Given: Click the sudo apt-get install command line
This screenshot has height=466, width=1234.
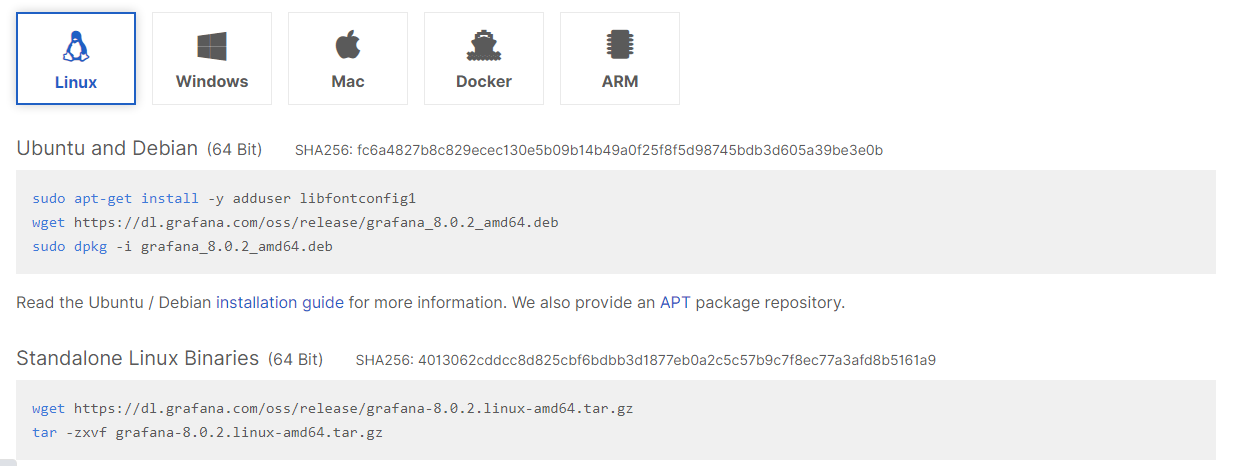Looking at the screenshot, I should coord(223,198).
